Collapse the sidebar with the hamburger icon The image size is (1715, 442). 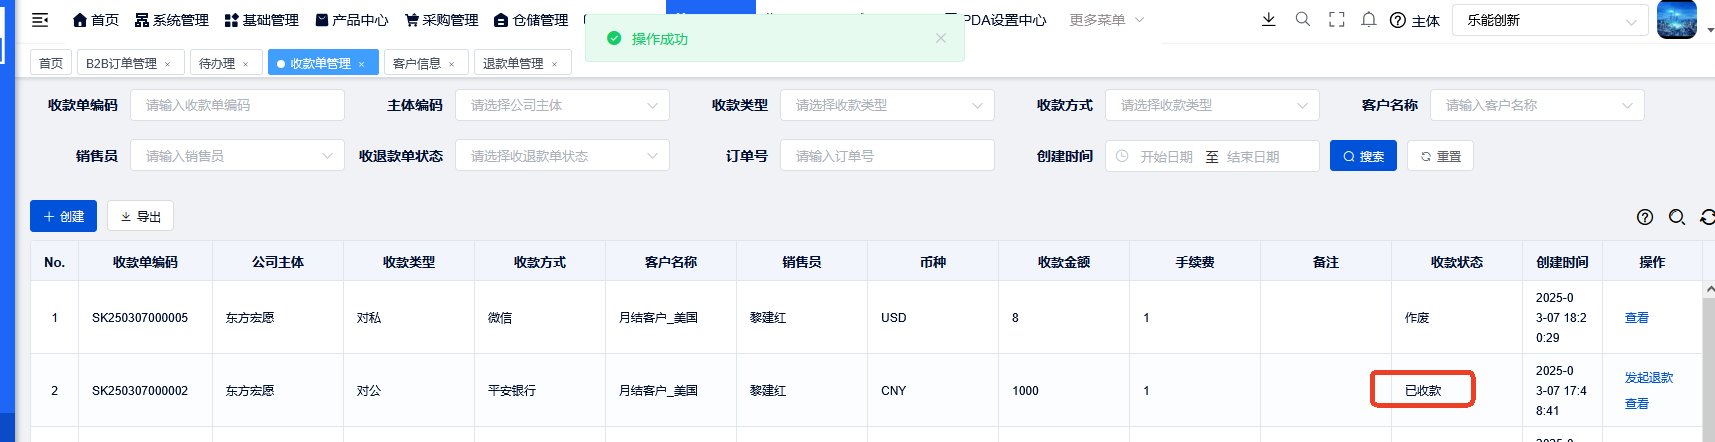(40, 20)
